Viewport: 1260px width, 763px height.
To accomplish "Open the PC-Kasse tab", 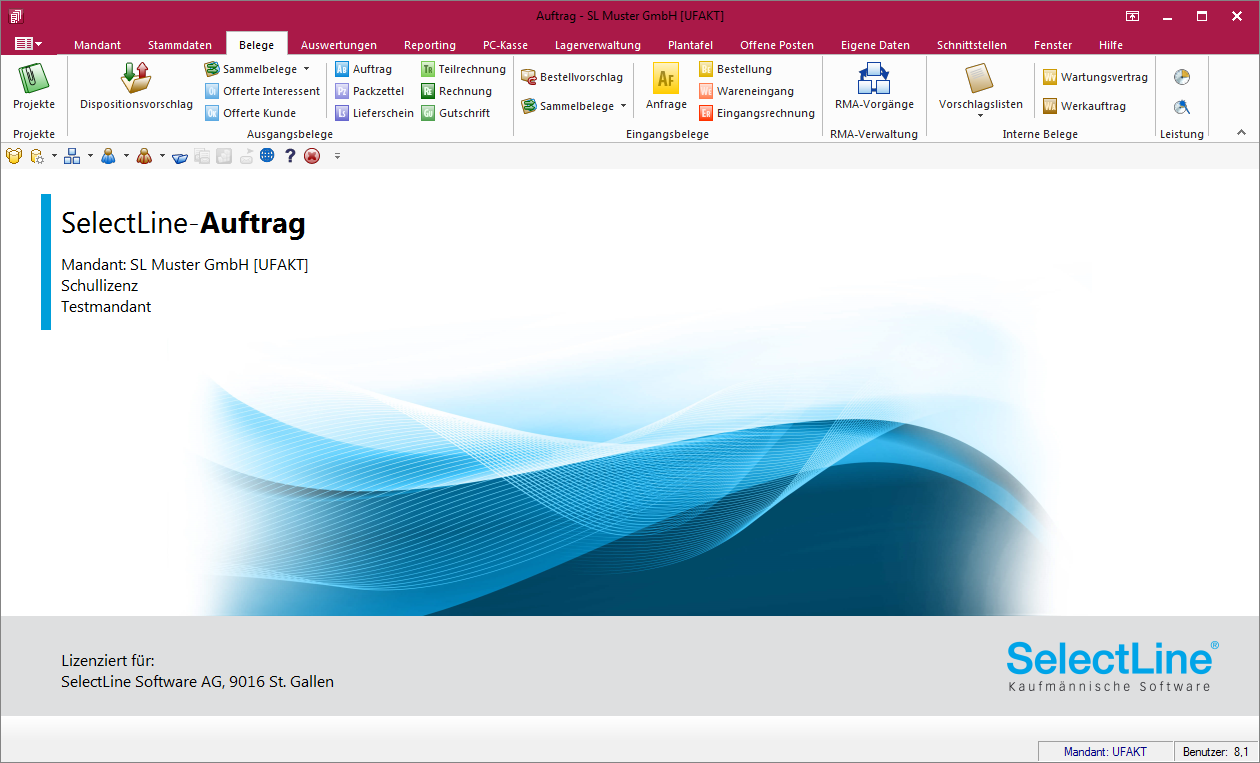I will (505, 45).
